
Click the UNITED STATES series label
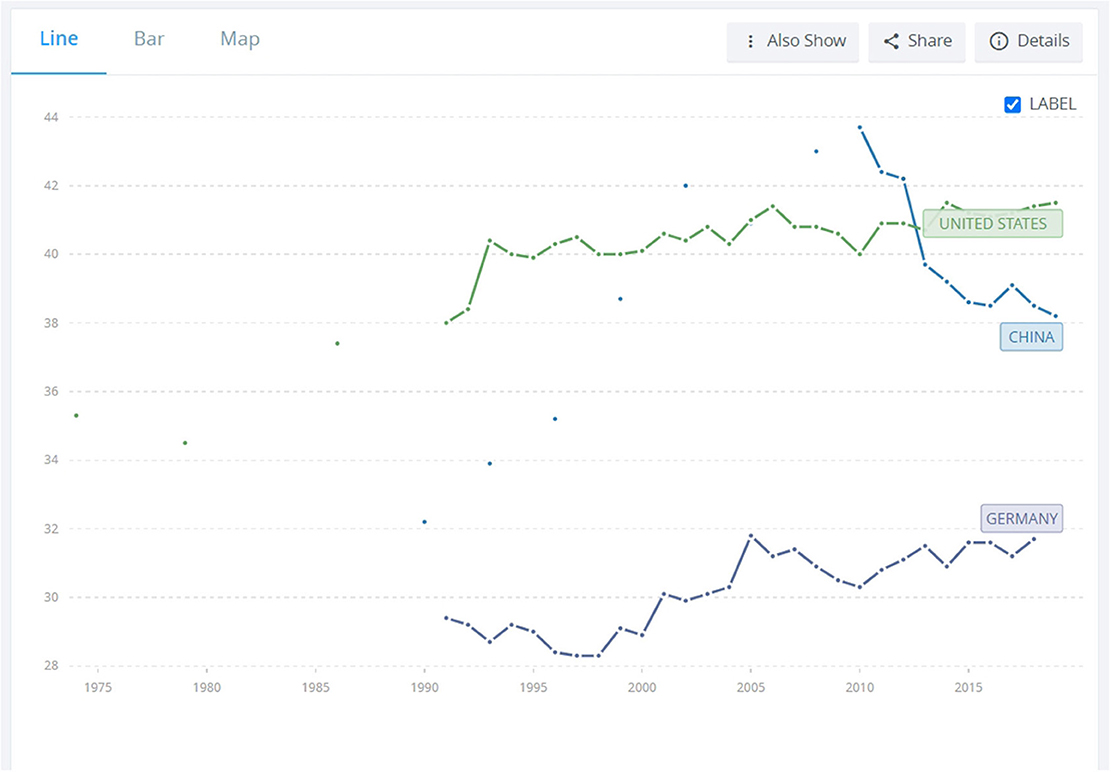coord(993,224)
